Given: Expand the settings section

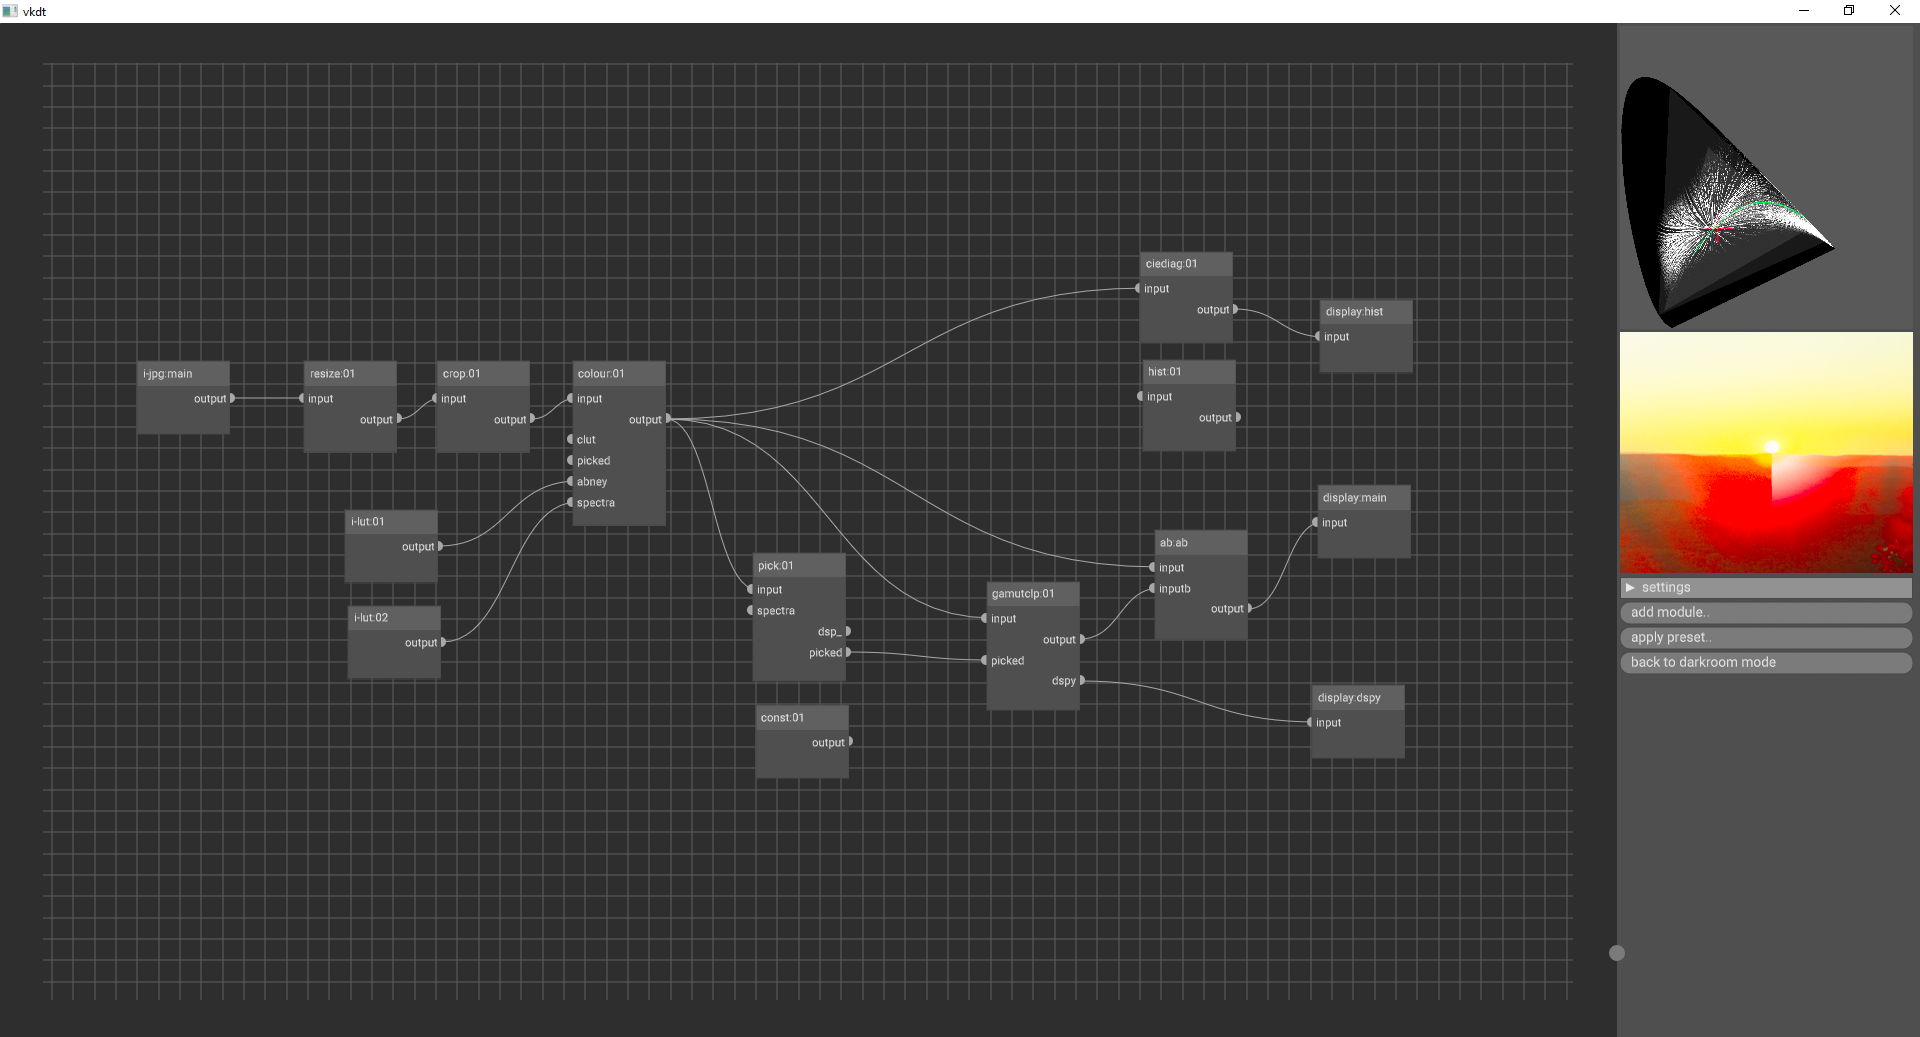Looking at the screenshot, I should pyautogui.click(x=1766, y=588).
